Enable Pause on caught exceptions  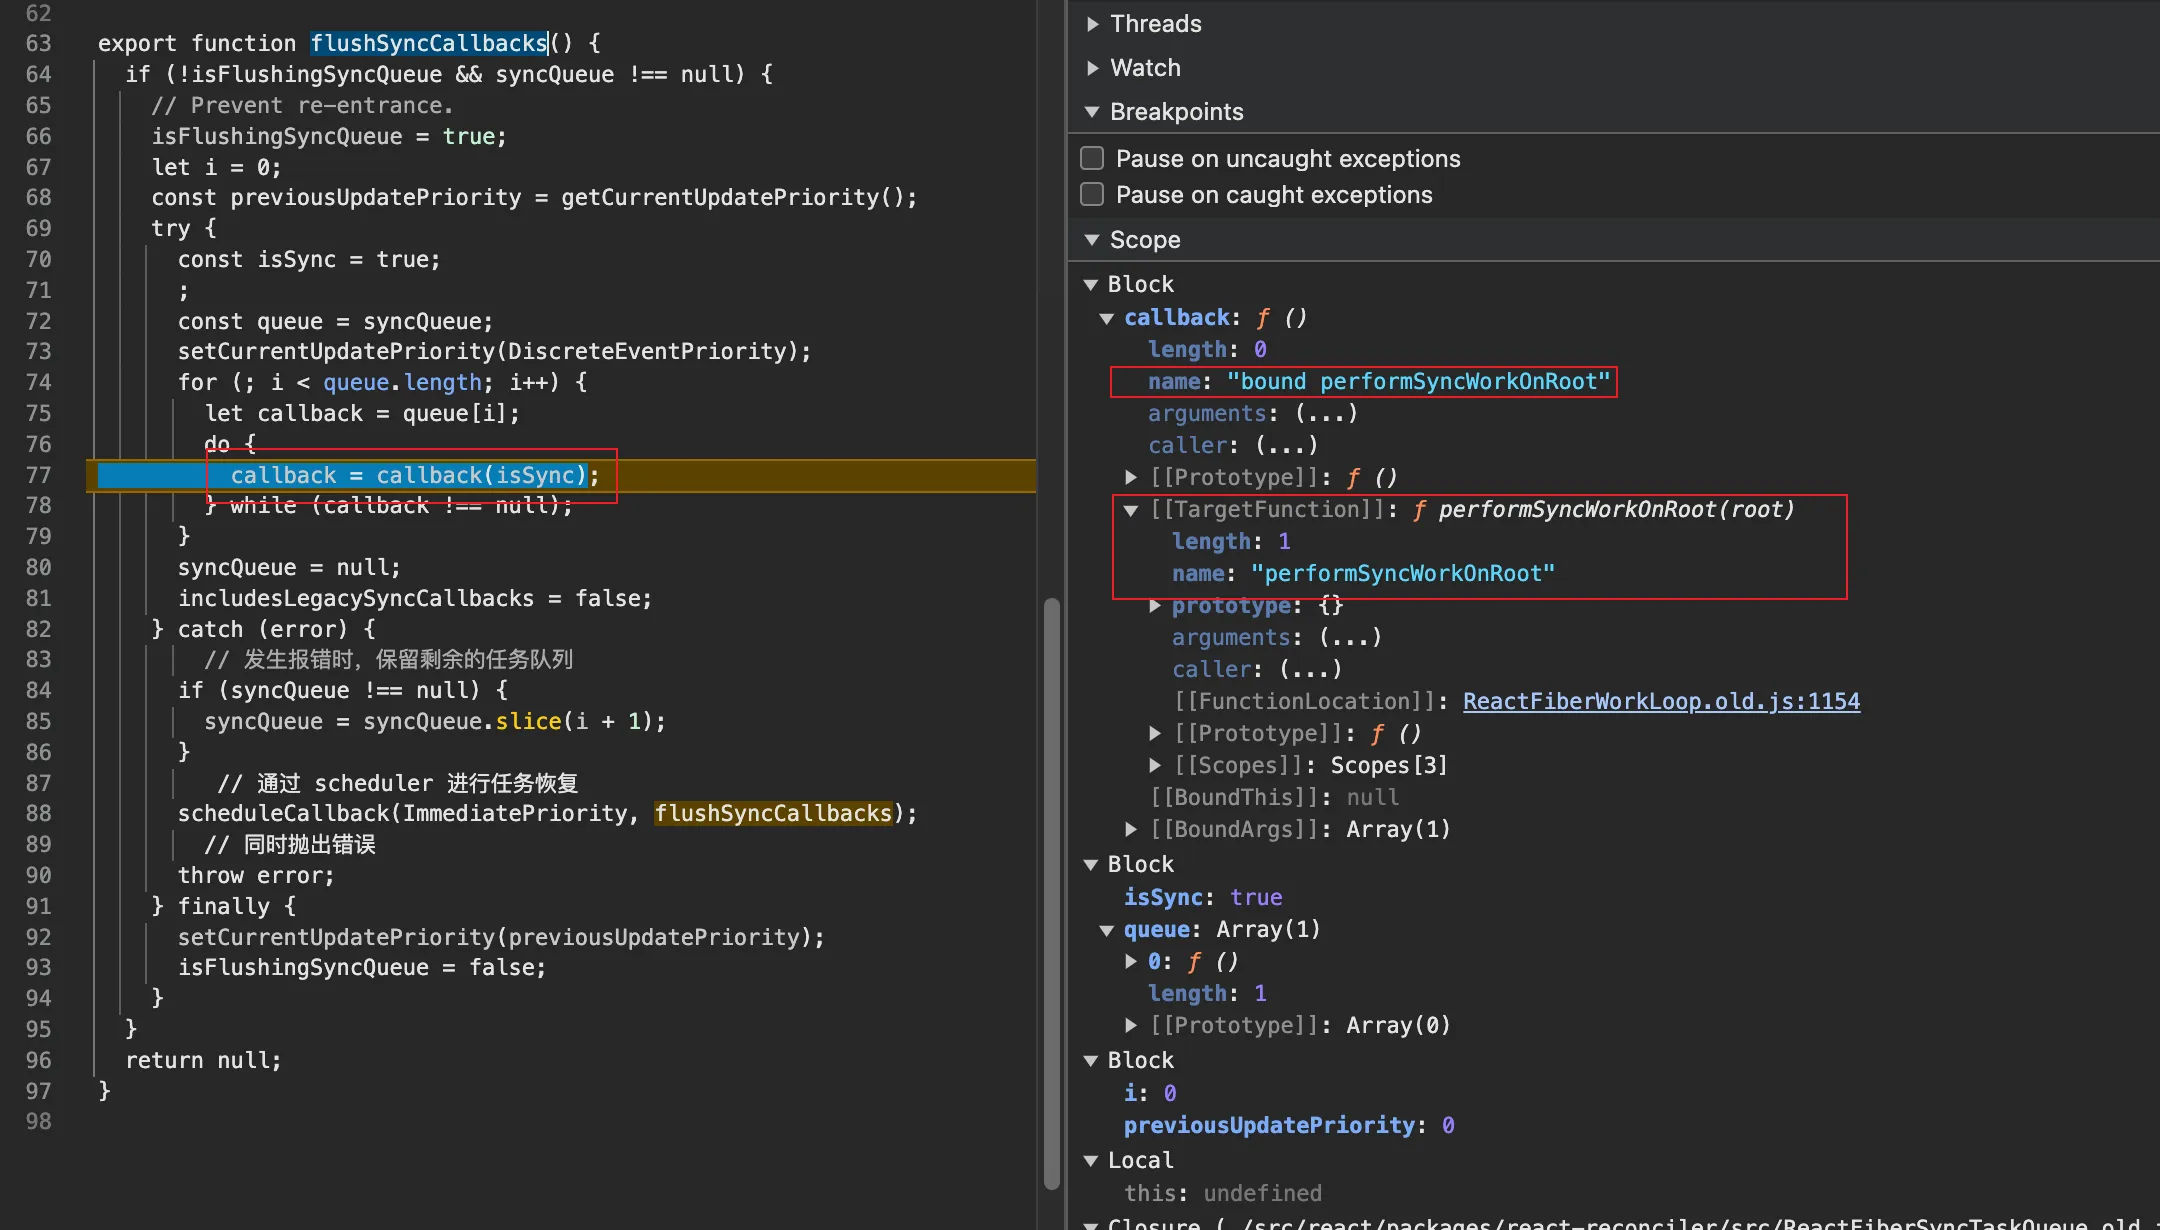click(x=1092, y=195)
